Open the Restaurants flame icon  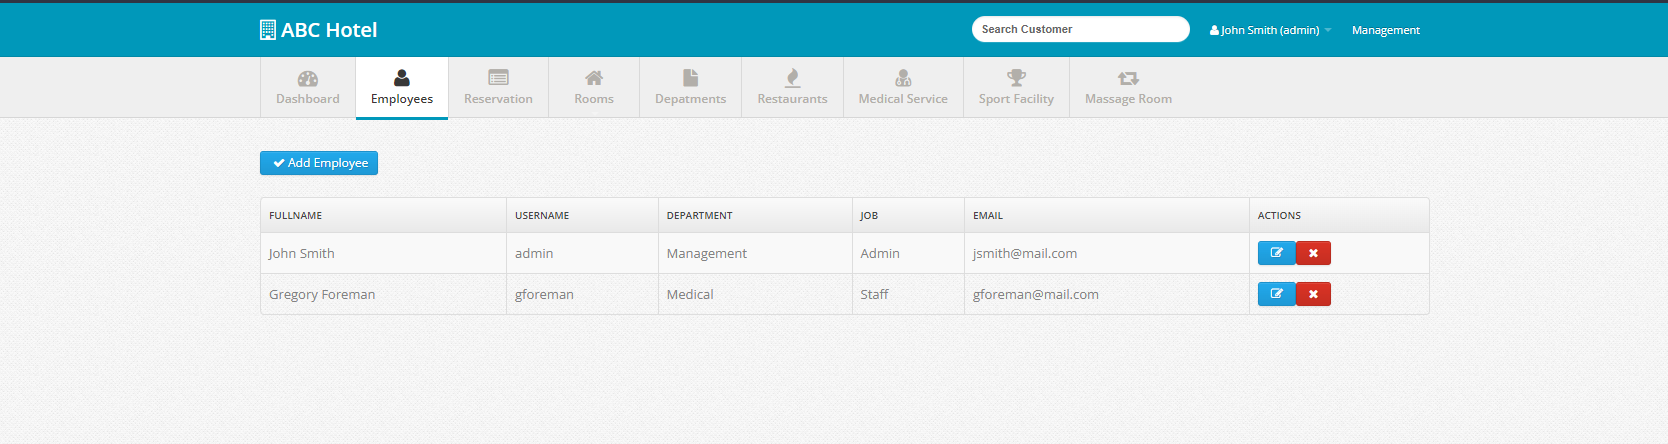point(792,78)
